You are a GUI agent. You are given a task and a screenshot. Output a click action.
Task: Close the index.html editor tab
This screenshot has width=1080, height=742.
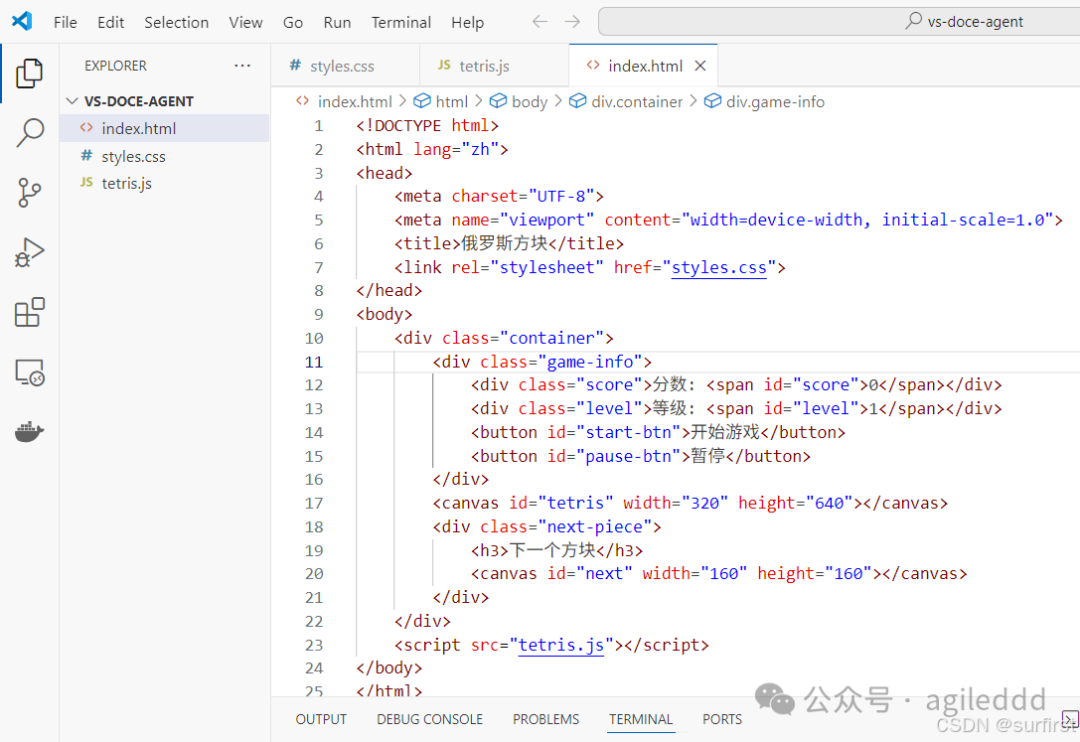tap(700, 65)
